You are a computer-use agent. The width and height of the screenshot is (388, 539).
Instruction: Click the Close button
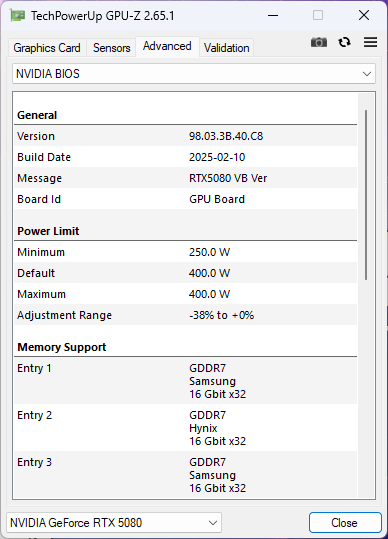point(345,523)
